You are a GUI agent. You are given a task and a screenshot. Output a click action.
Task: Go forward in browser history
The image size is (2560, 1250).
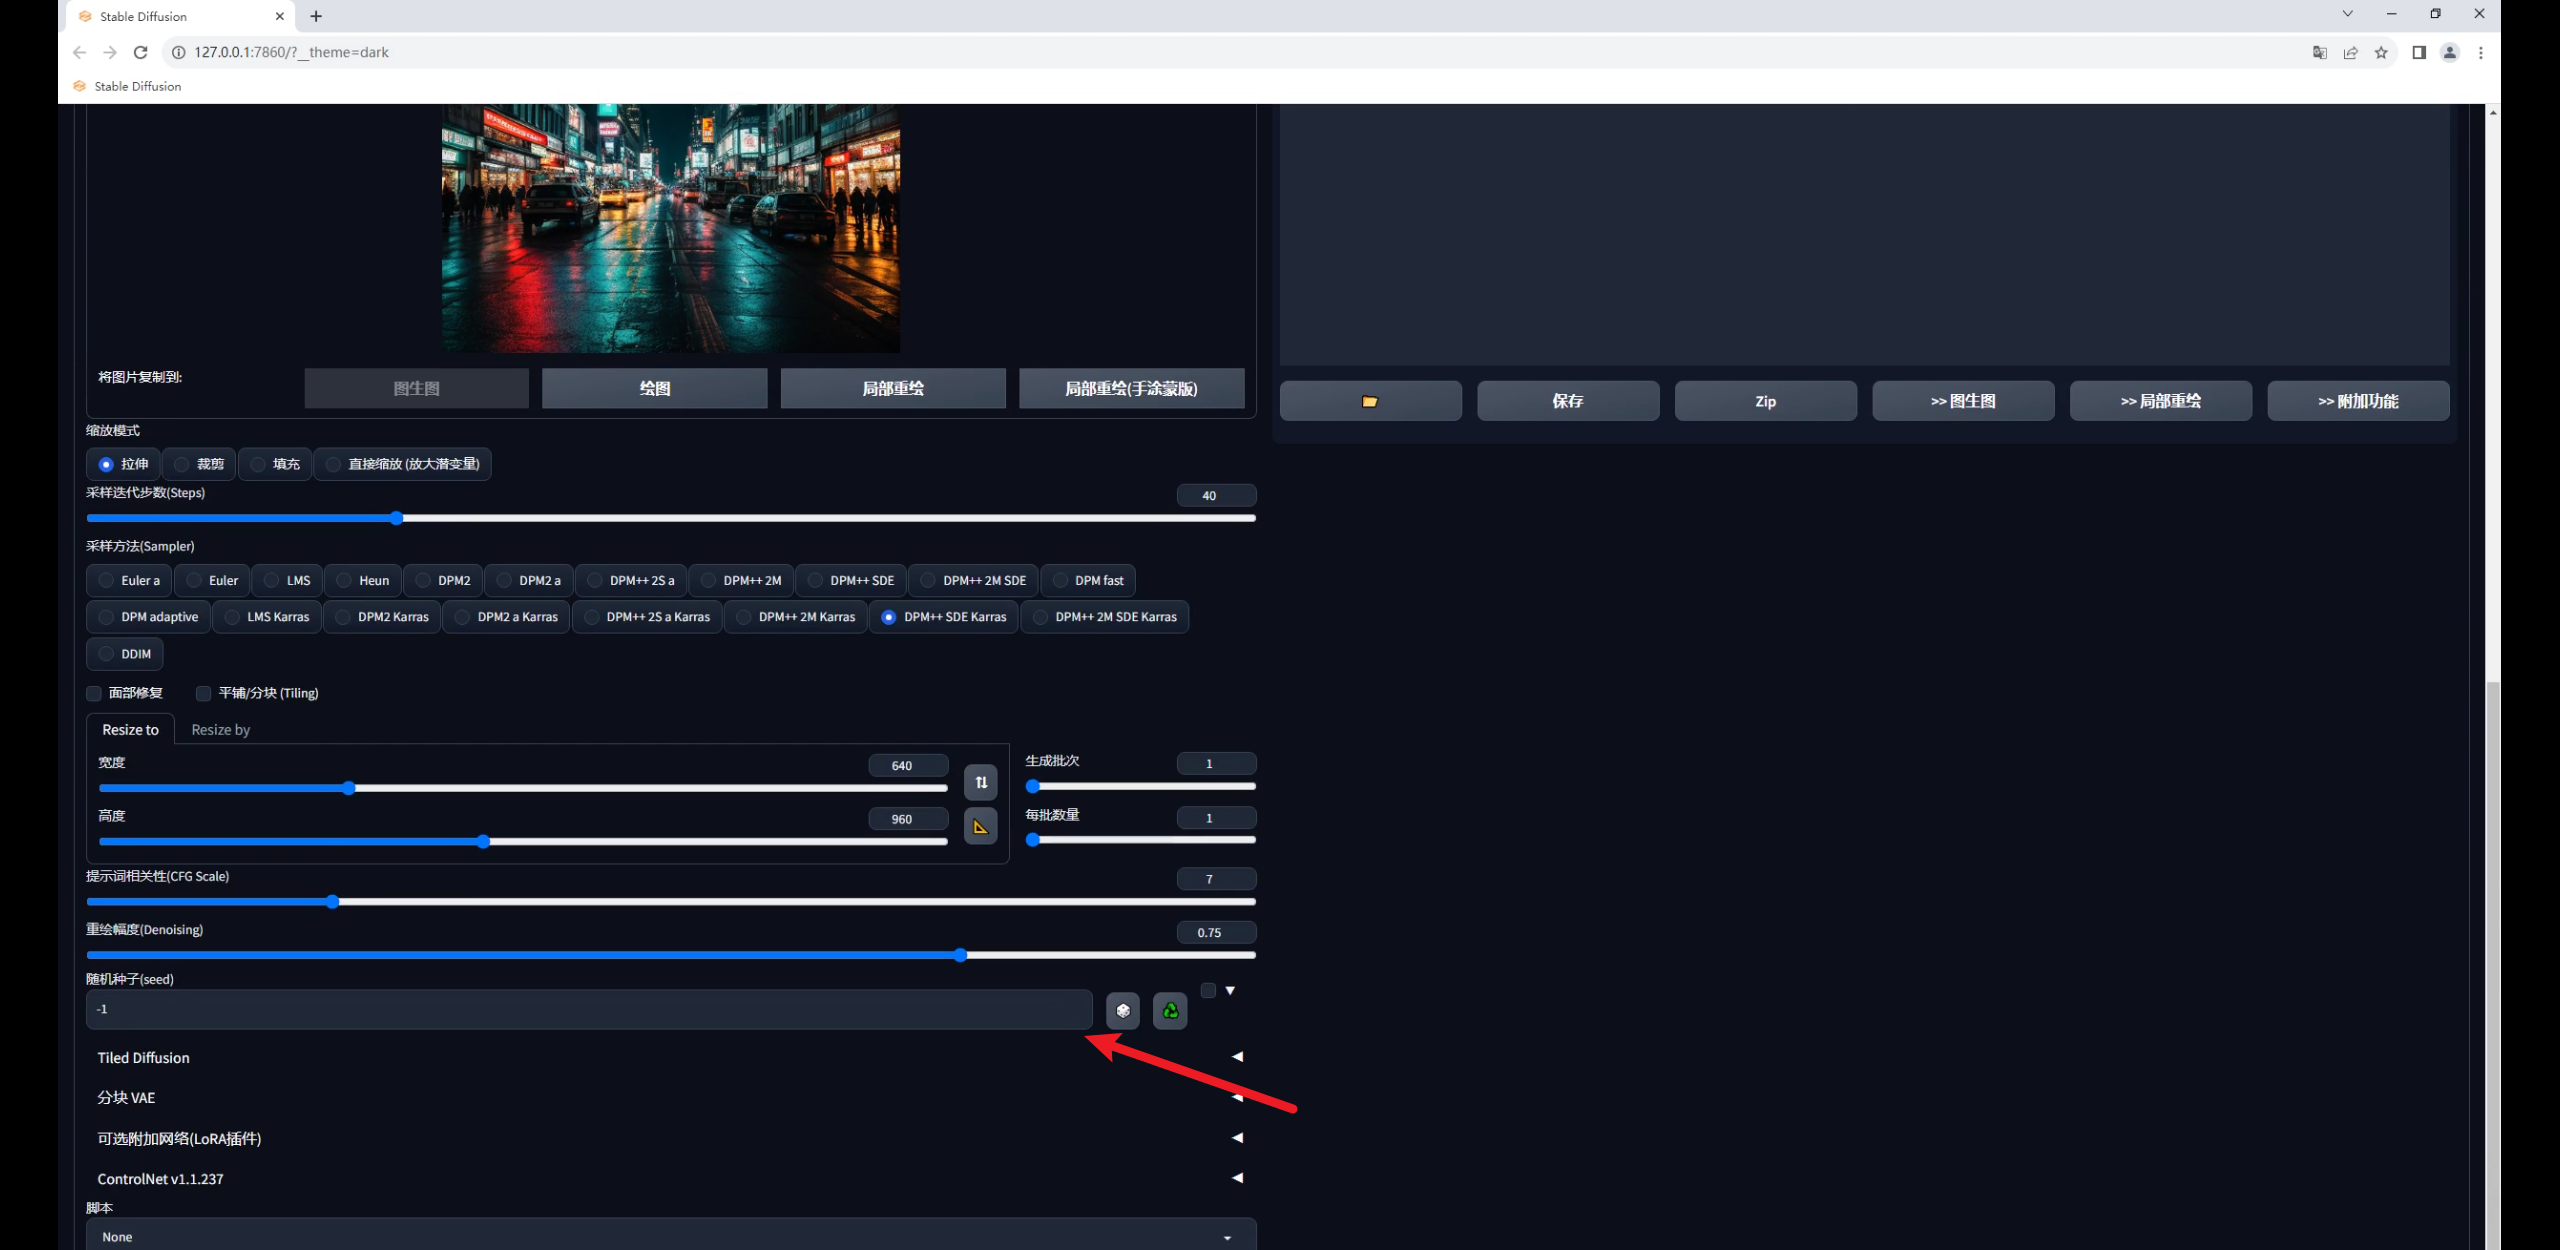click(x=110, y=52)
